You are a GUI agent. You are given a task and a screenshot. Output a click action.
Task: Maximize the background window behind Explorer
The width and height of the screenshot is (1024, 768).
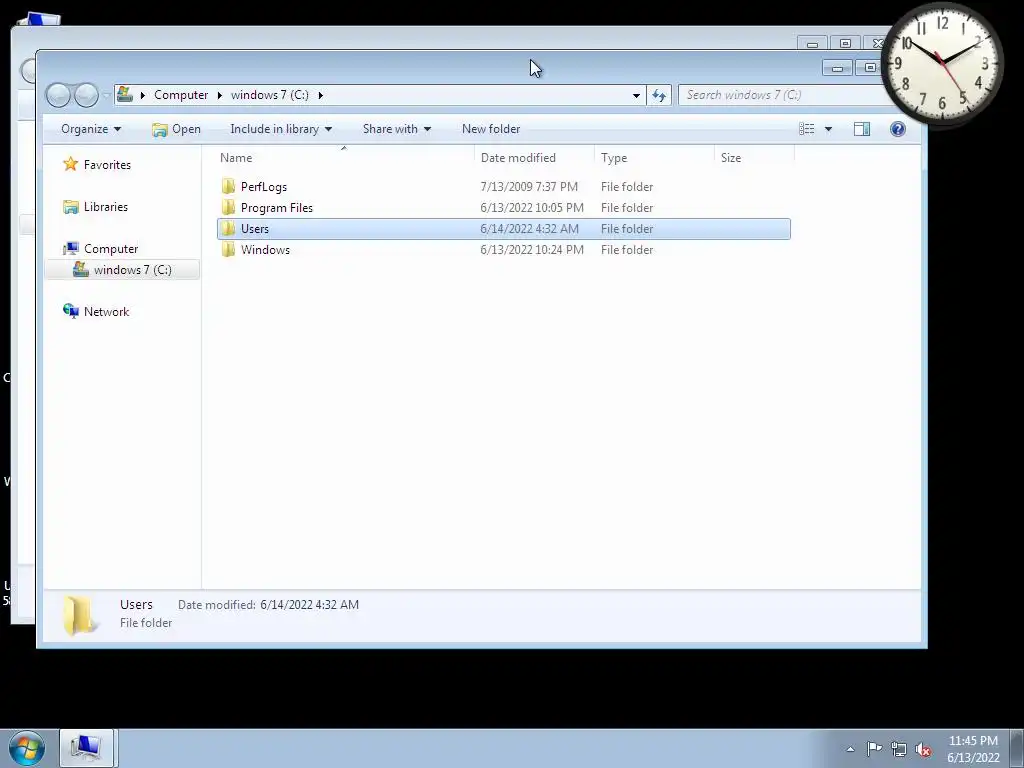tap(845, 44)
